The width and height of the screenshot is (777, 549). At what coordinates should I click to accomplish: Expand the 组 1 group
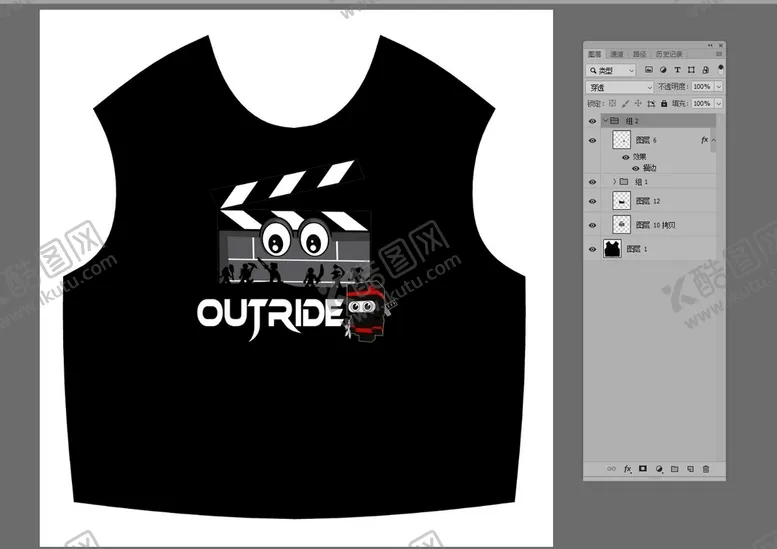[613, 182]
